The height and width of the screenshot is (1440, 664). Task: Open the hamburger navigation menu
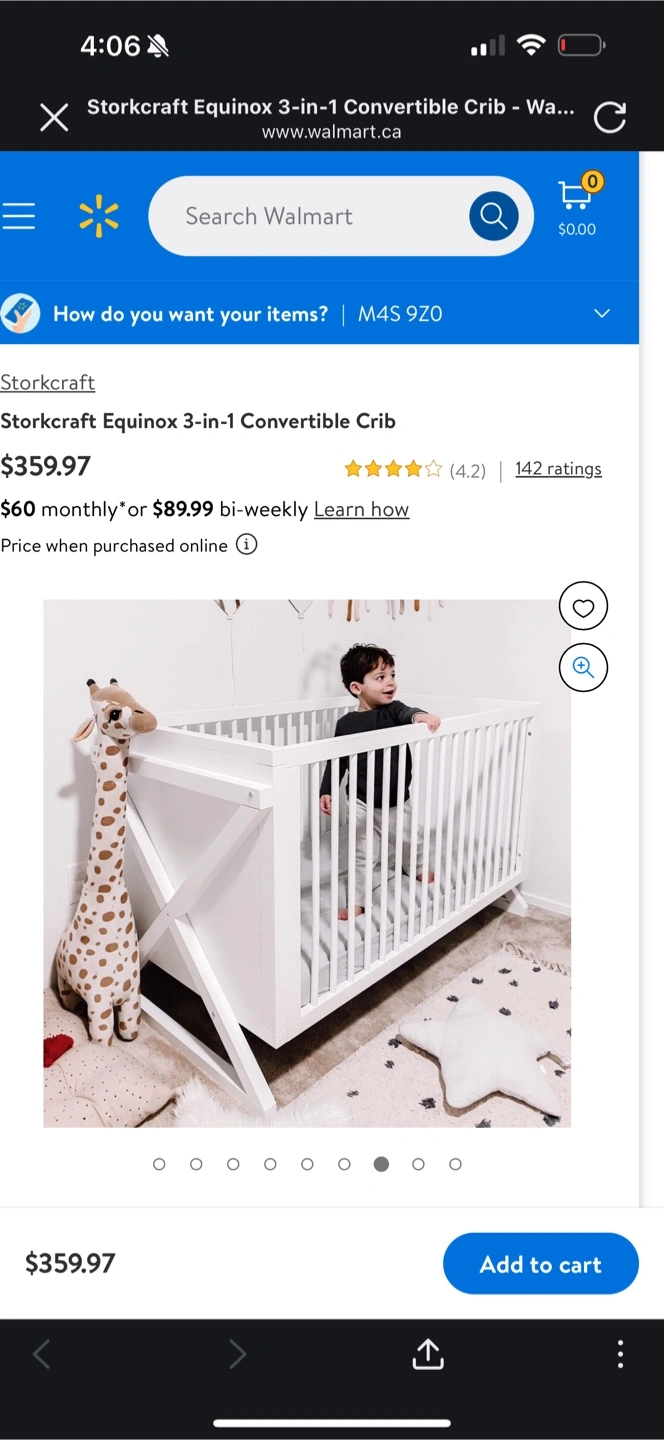(x=18, y=216)
